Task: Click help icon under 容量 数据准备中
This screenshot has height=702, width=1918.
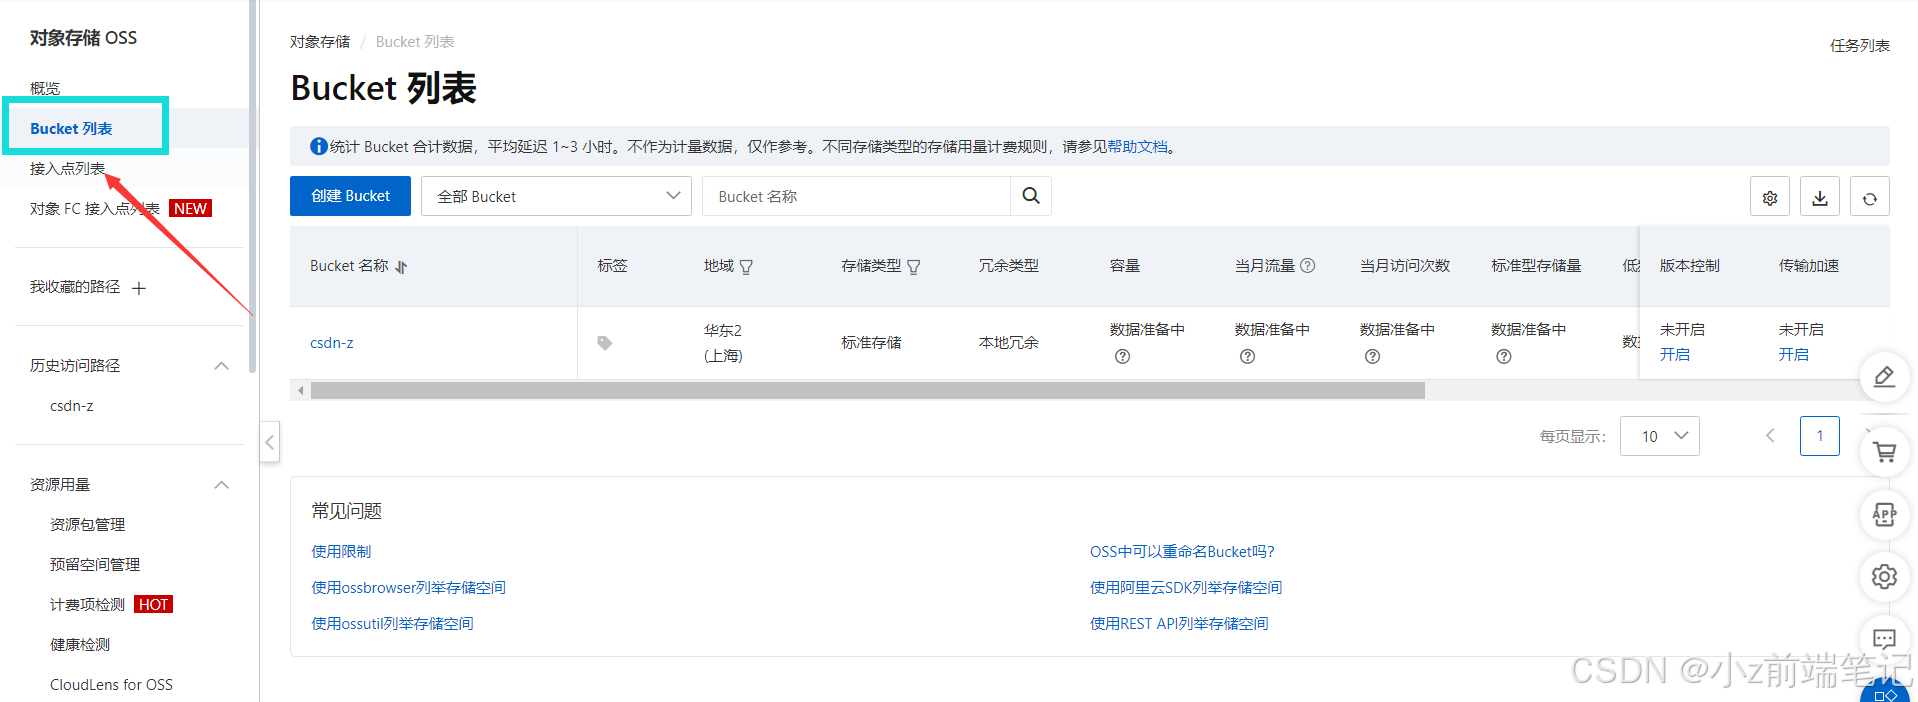Action: click(1123, 356)
